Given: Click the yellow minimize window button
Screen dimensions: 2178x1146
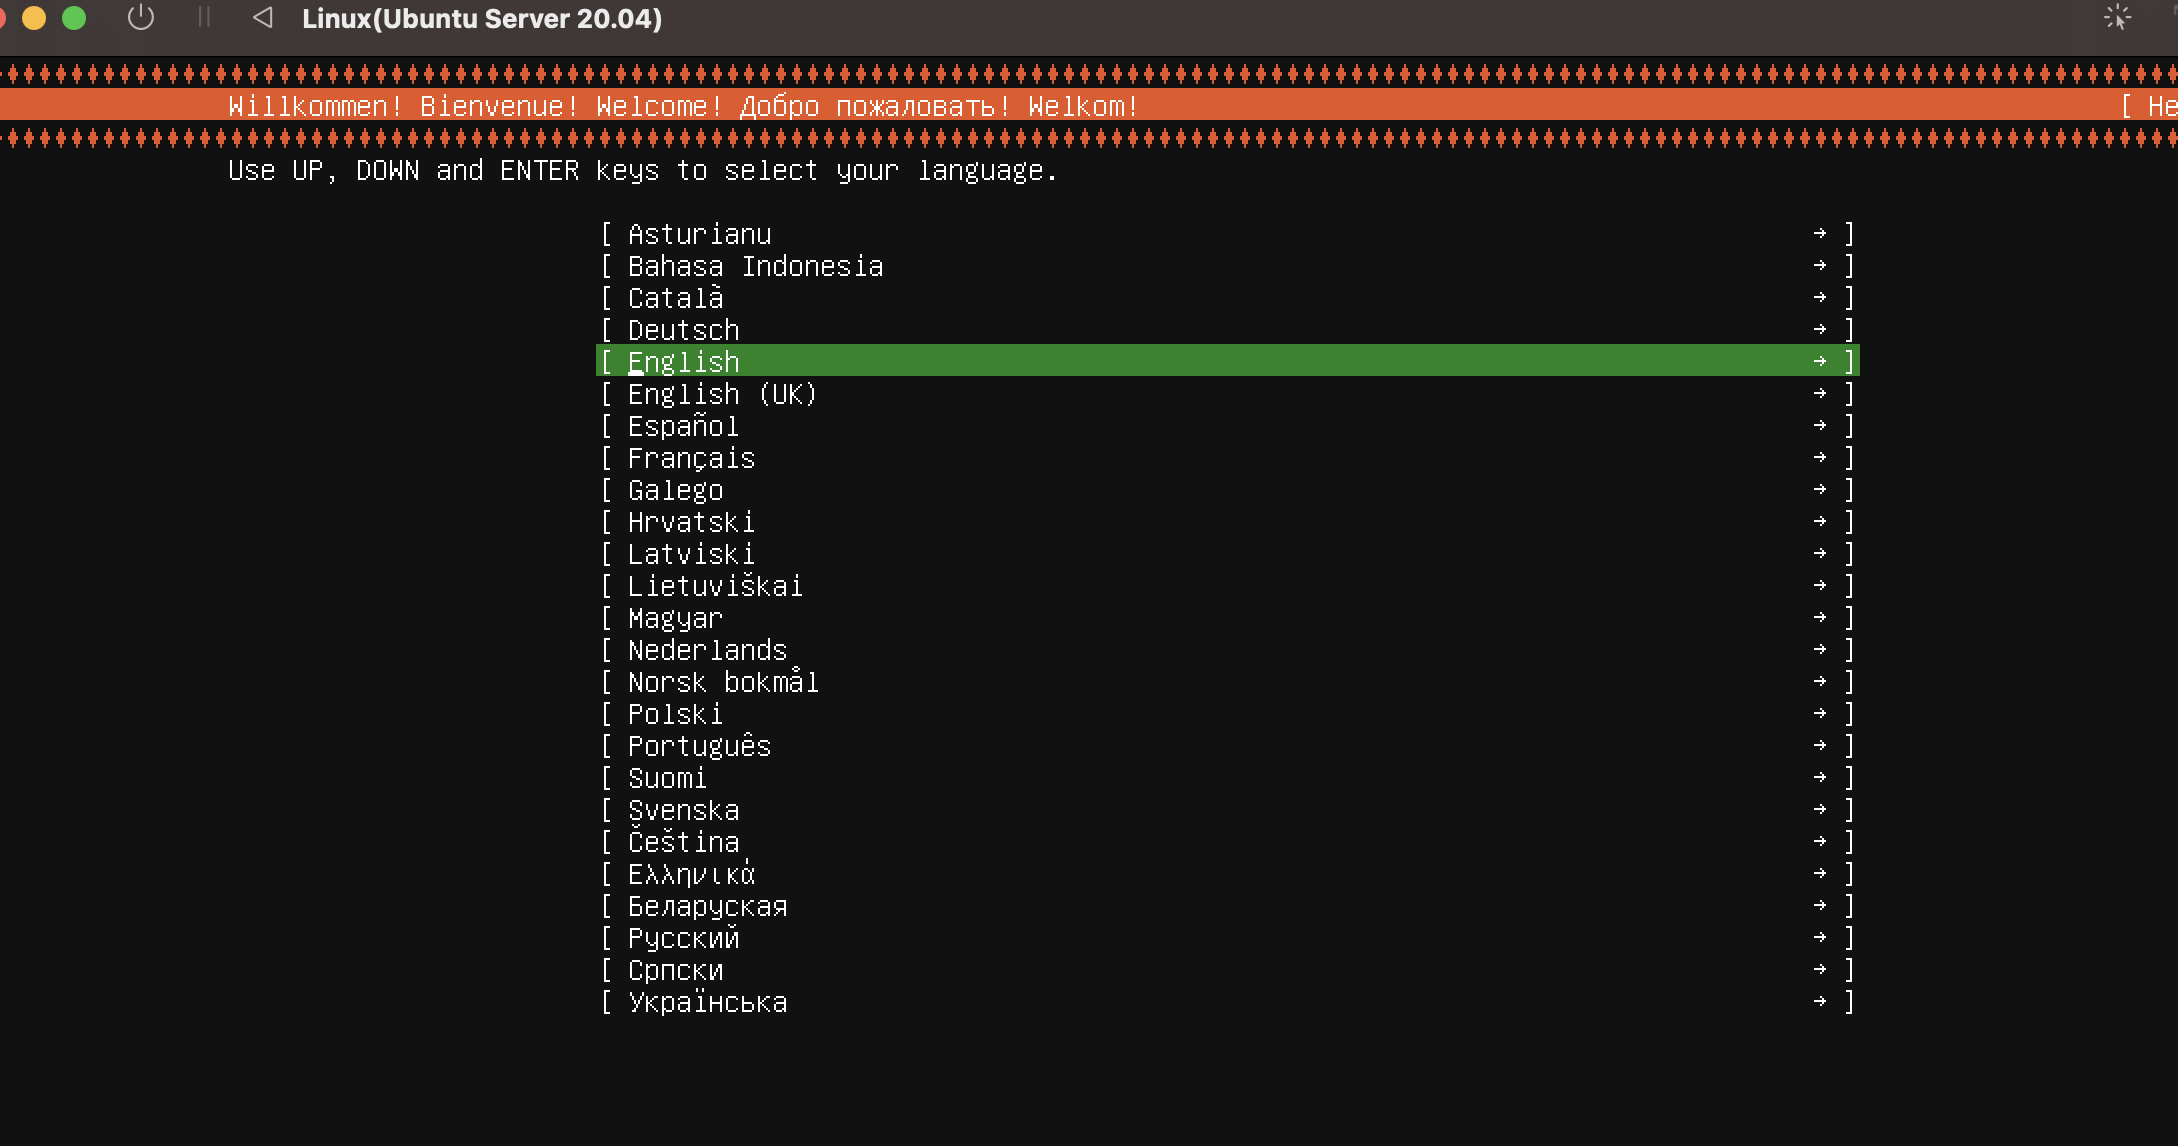Looking at the screenshot, I should click(34, 18).
